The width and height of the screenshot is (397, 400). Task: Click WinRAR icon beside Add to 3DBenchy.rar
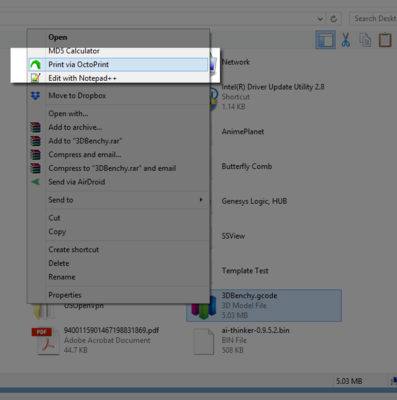pyautogui.click(x=35, y=141)
